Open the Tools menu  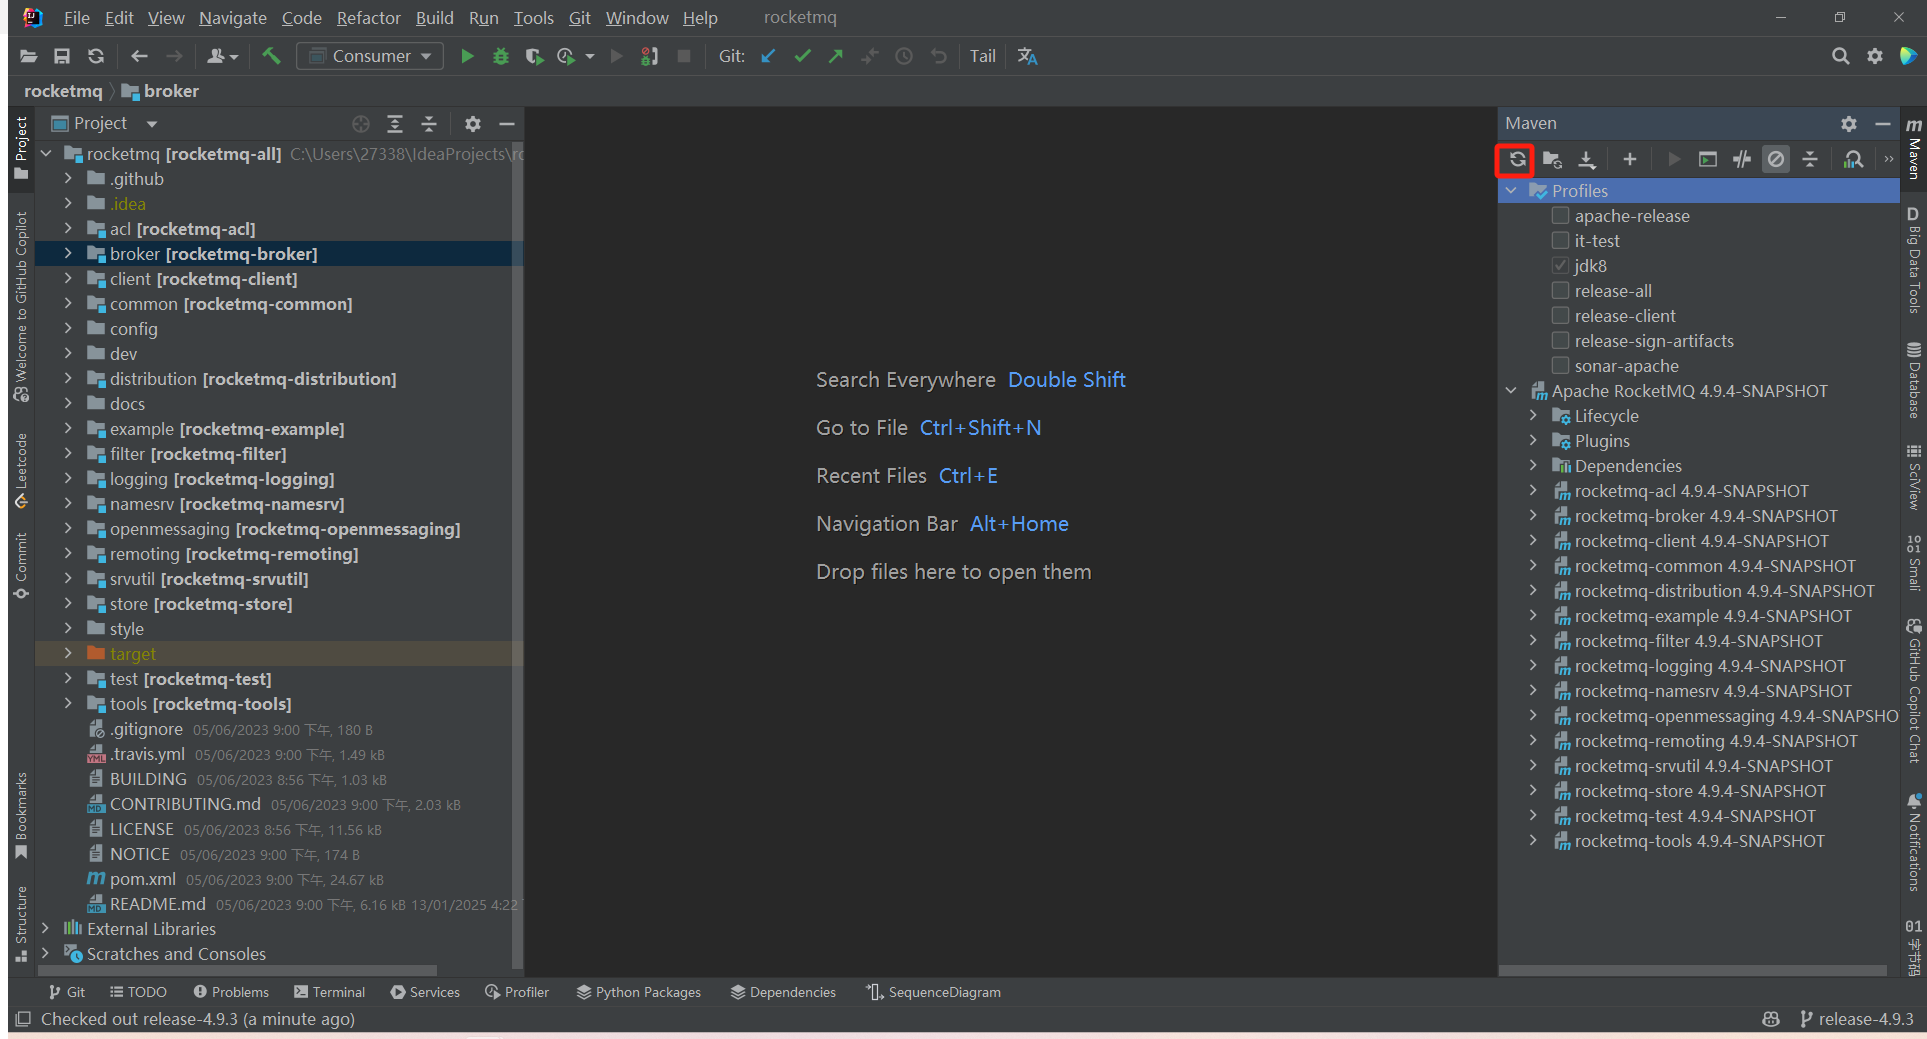point(533,18)
